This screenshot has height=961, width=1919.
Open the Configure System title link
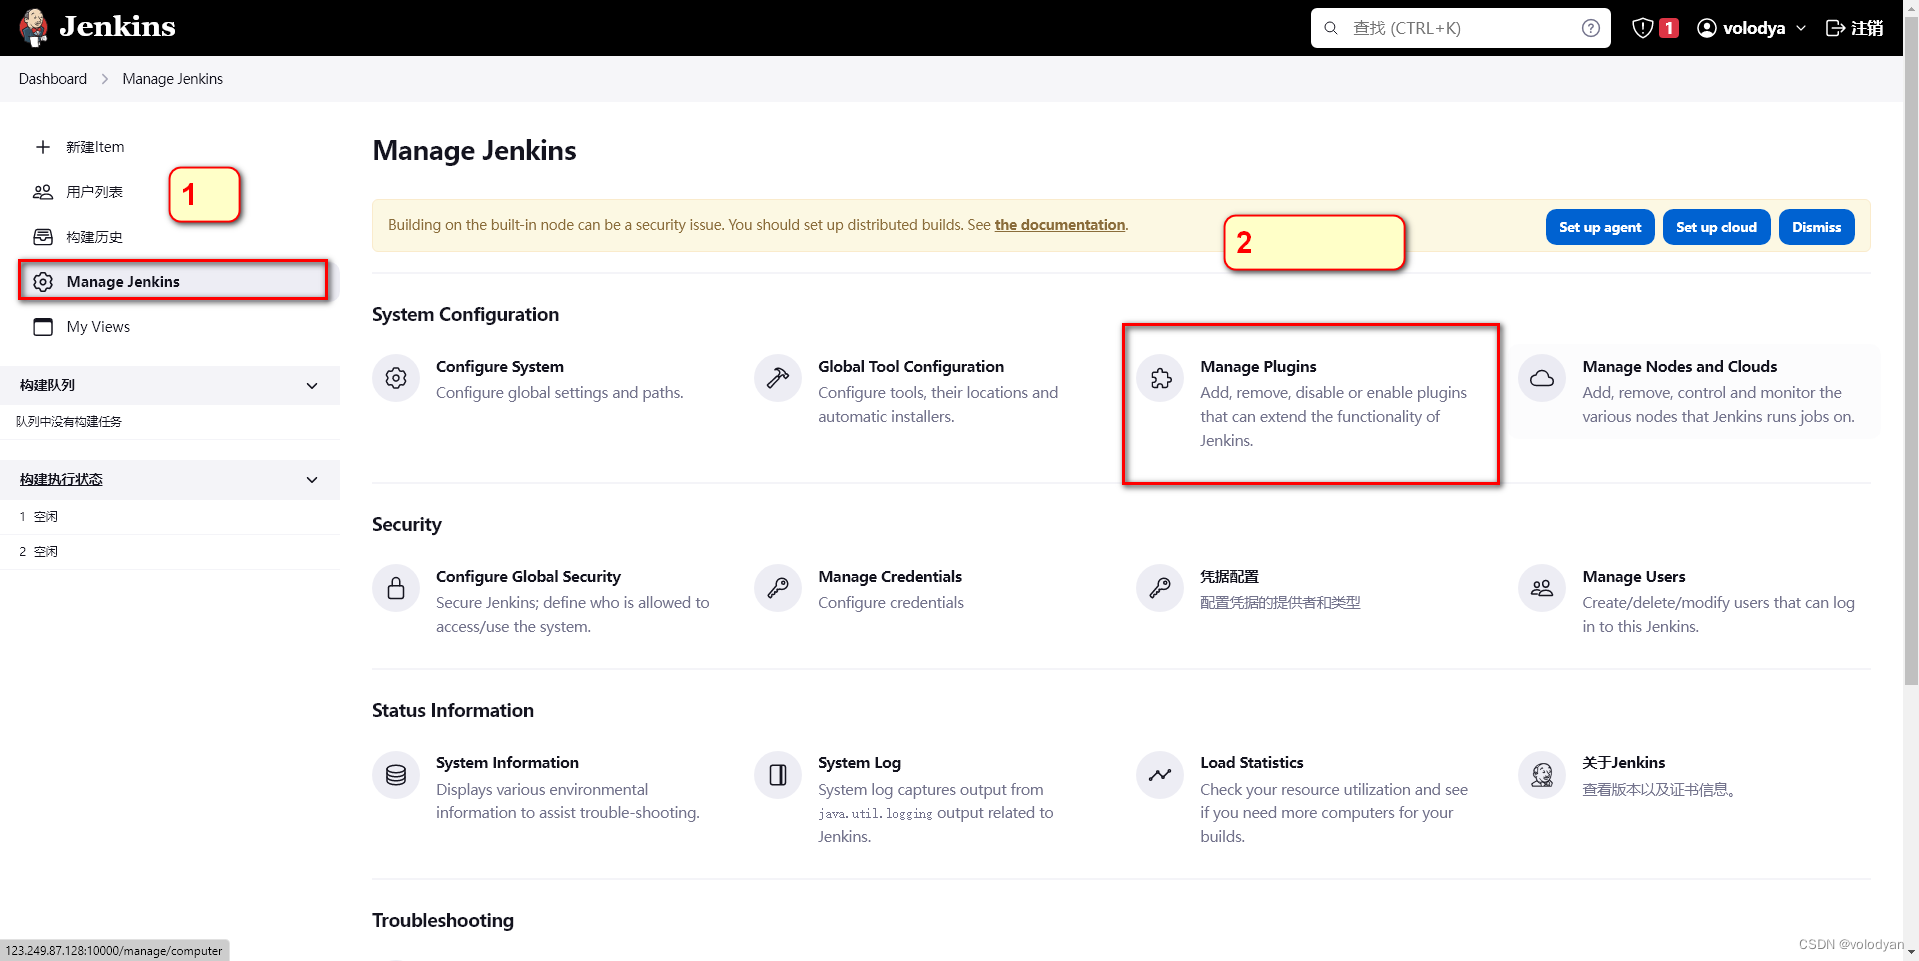pos(500,367)
